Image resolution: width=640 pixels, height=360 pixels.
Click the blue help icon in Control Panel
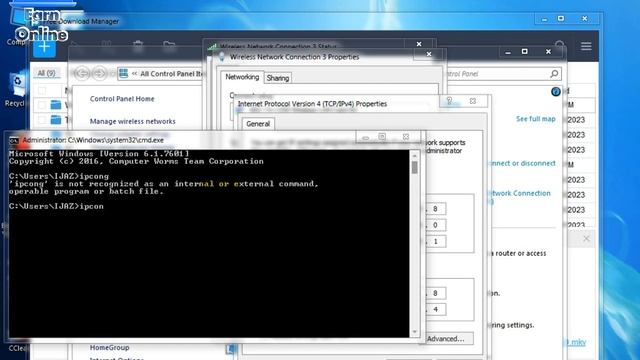point(555,92)
